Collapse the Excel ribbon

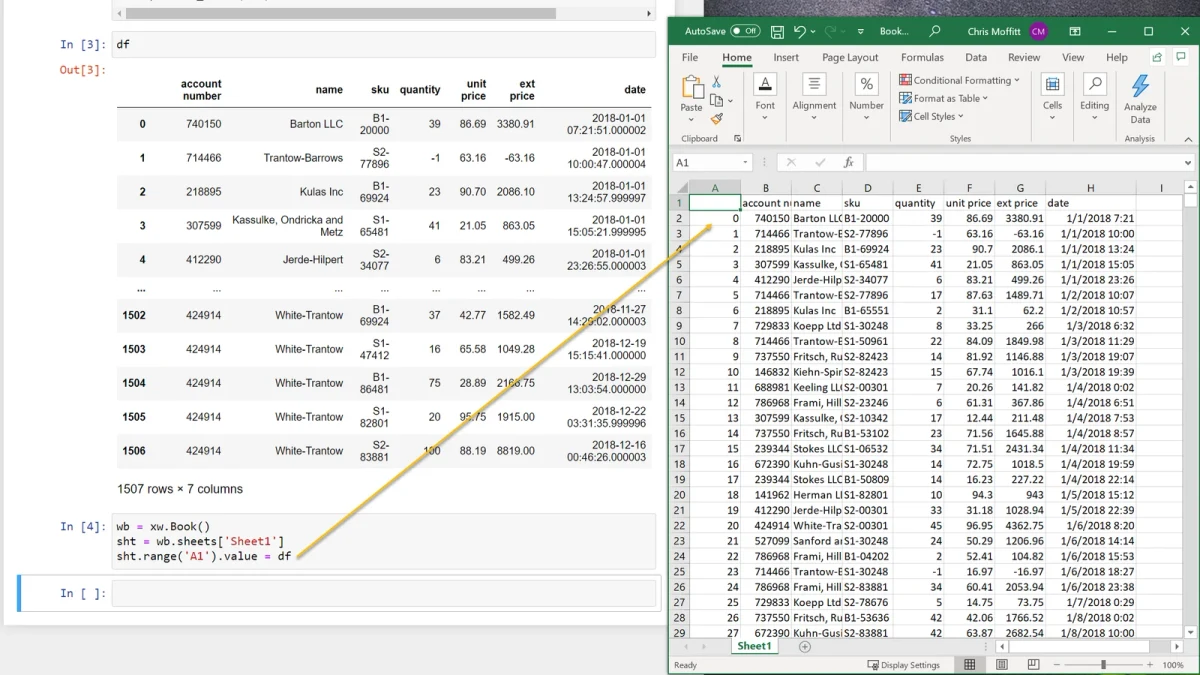point(1188,139)
